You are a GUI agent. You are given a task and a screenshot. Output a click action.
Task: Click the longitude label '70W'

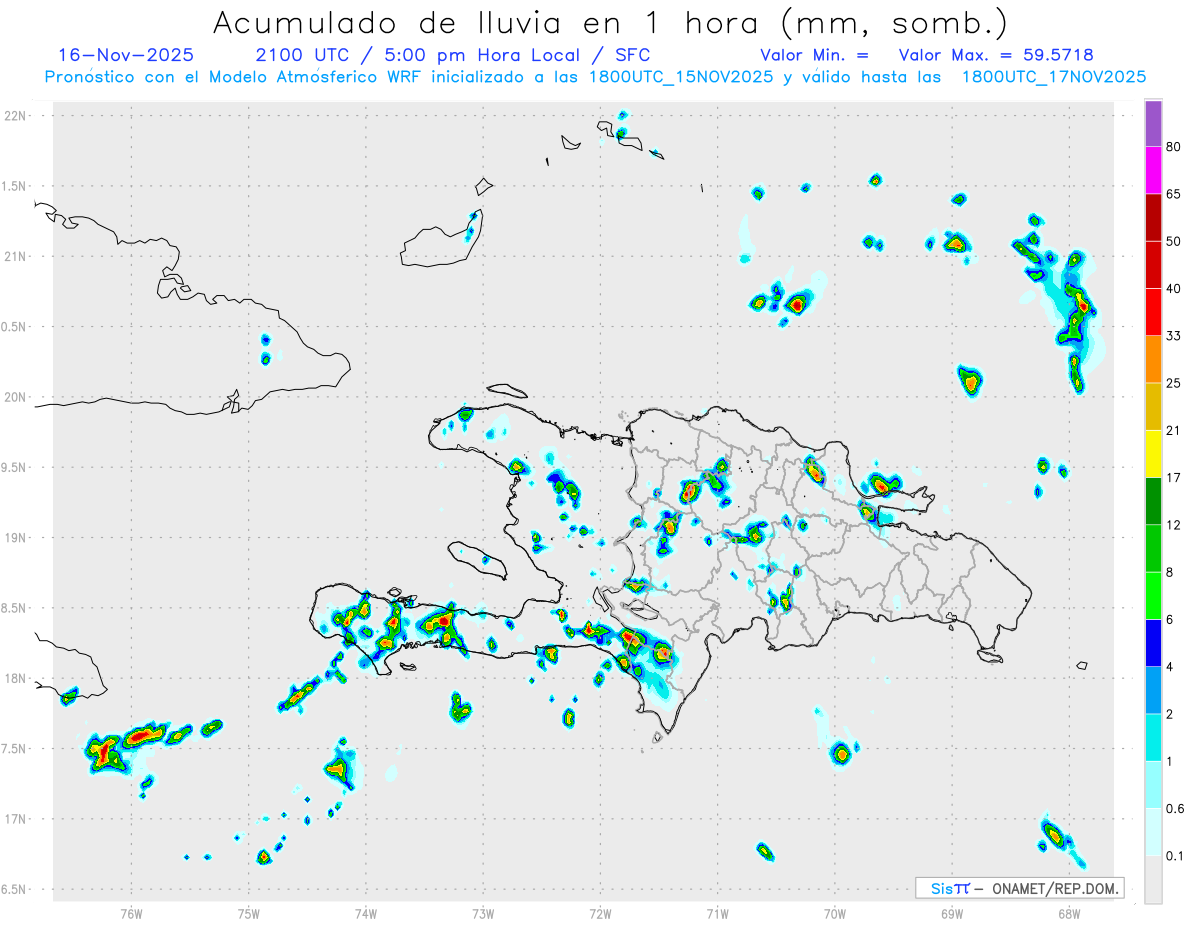click(x=835, y=913)
